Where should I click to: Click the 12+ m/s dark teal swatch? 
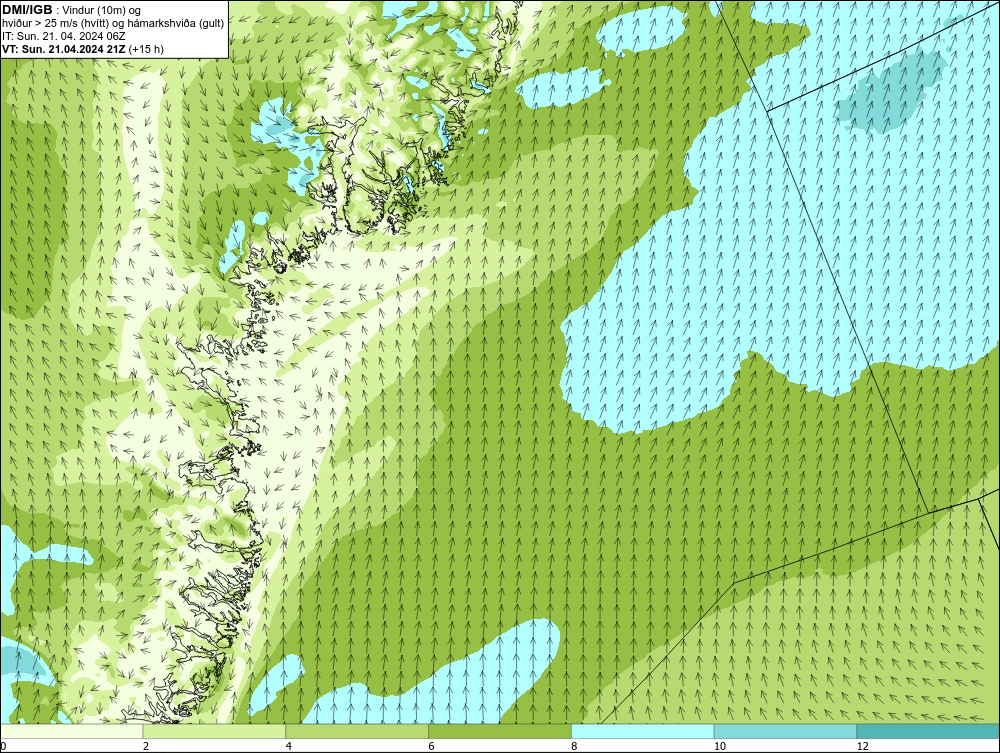pyautogui.click(x=928, y=731)
